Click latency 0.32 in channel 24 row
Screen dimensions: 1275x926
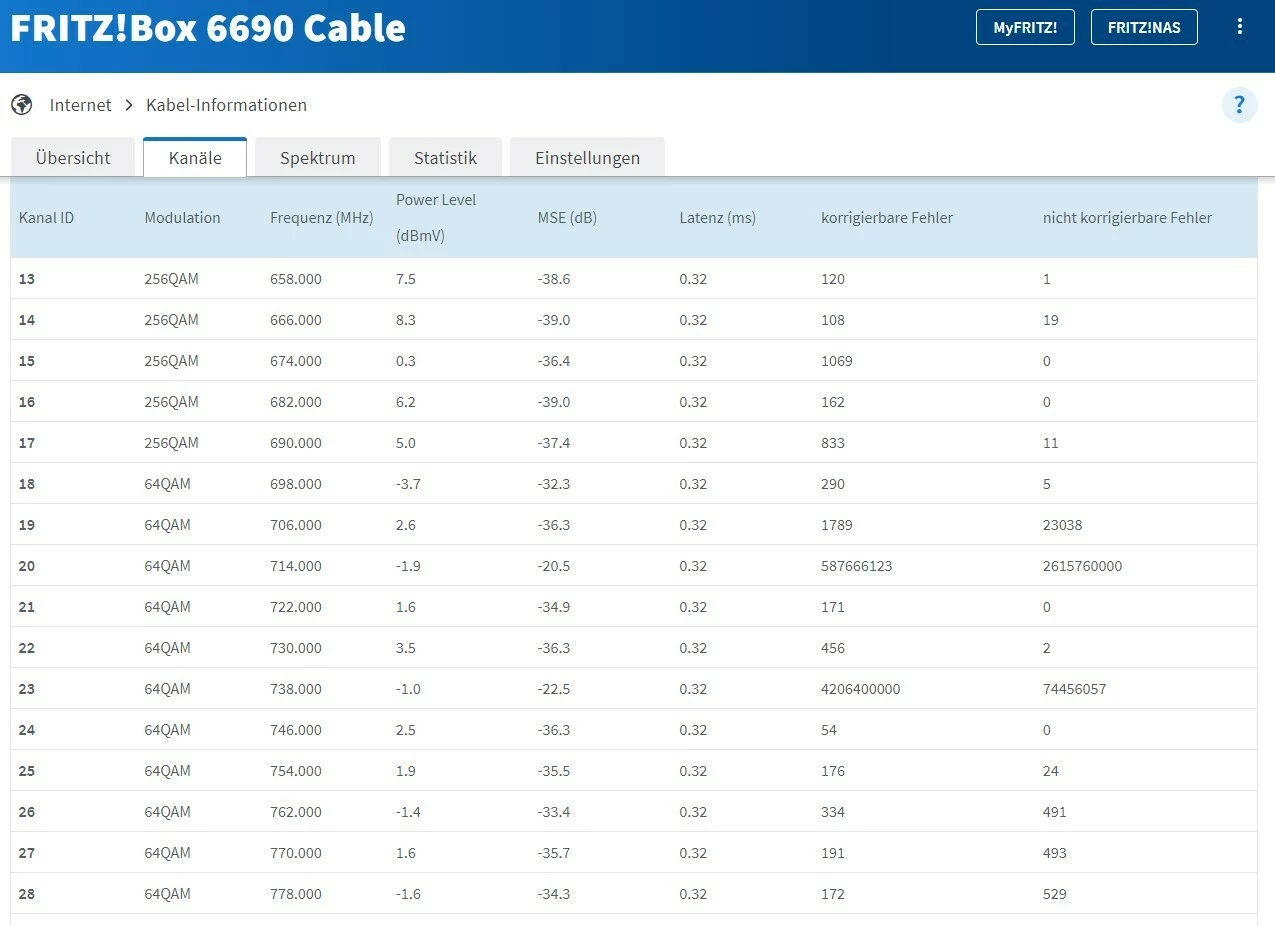tap(693, 730)
